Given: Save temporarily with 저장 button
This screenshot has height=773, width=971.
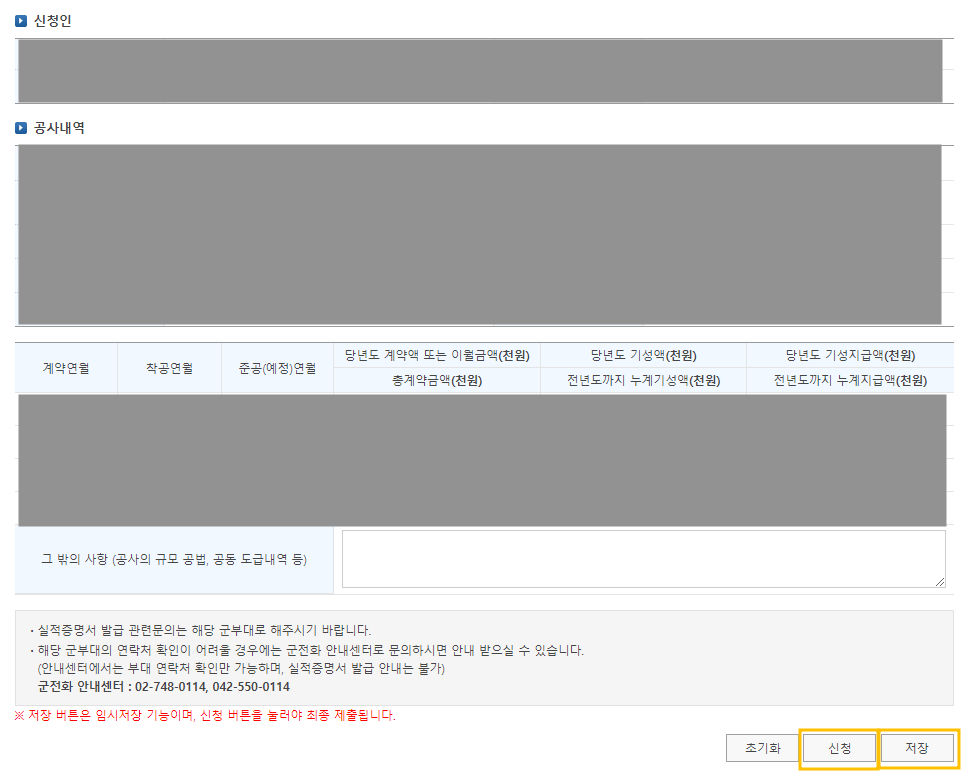Looking at the screenshot, I should [917, 748].
